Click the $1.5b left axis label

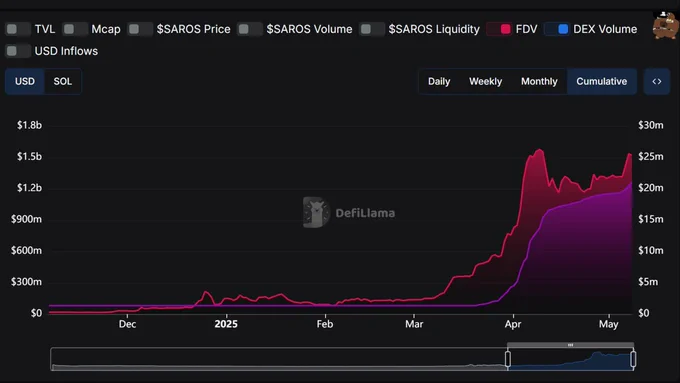(29, 157)
